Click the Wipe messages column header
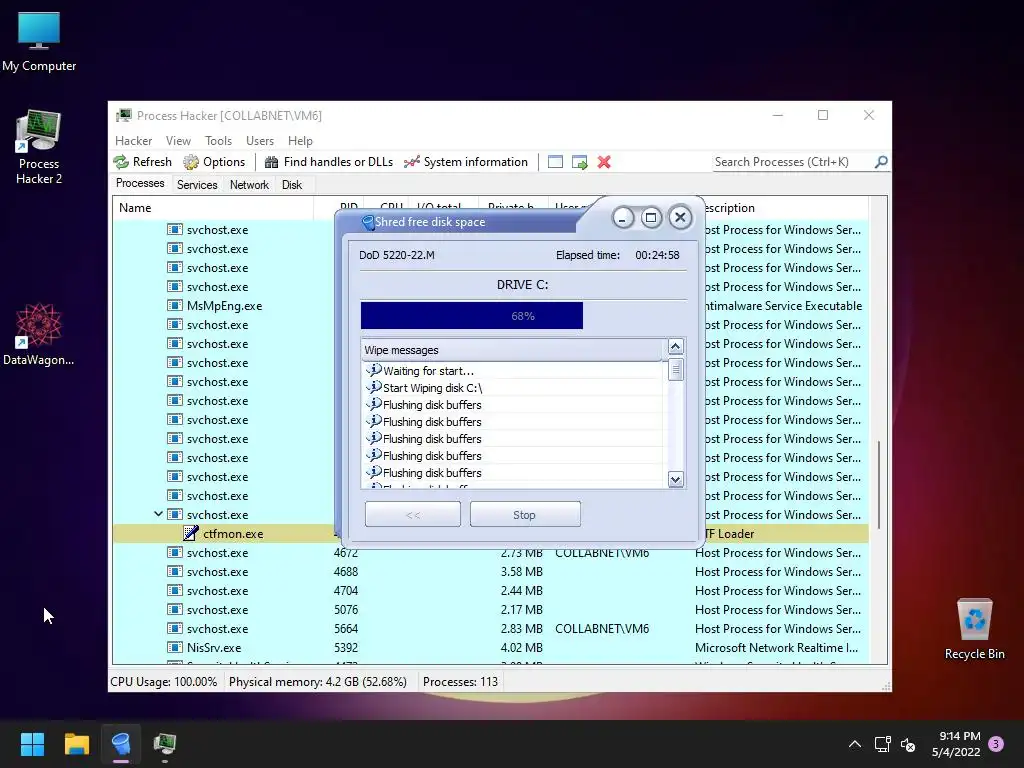 click(512, 350)
